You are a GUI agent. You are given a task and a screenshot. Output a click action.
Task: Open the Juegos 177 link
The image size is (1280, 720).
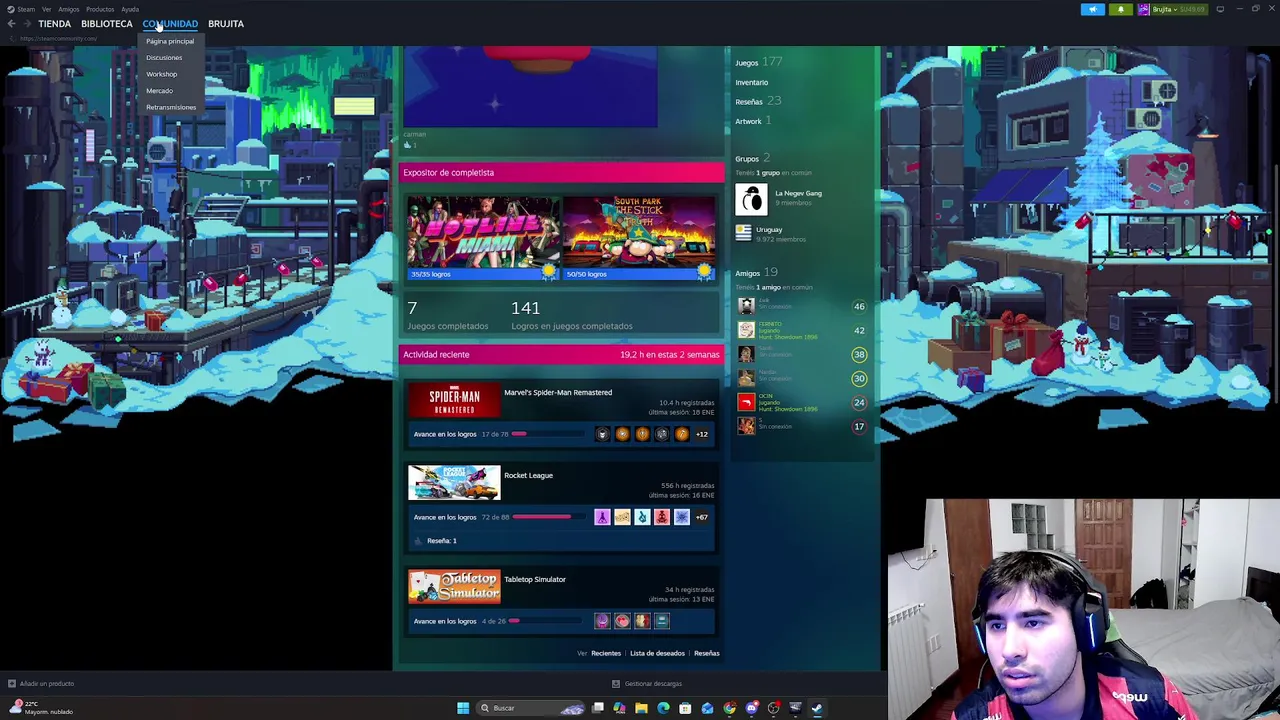point(758,62)
